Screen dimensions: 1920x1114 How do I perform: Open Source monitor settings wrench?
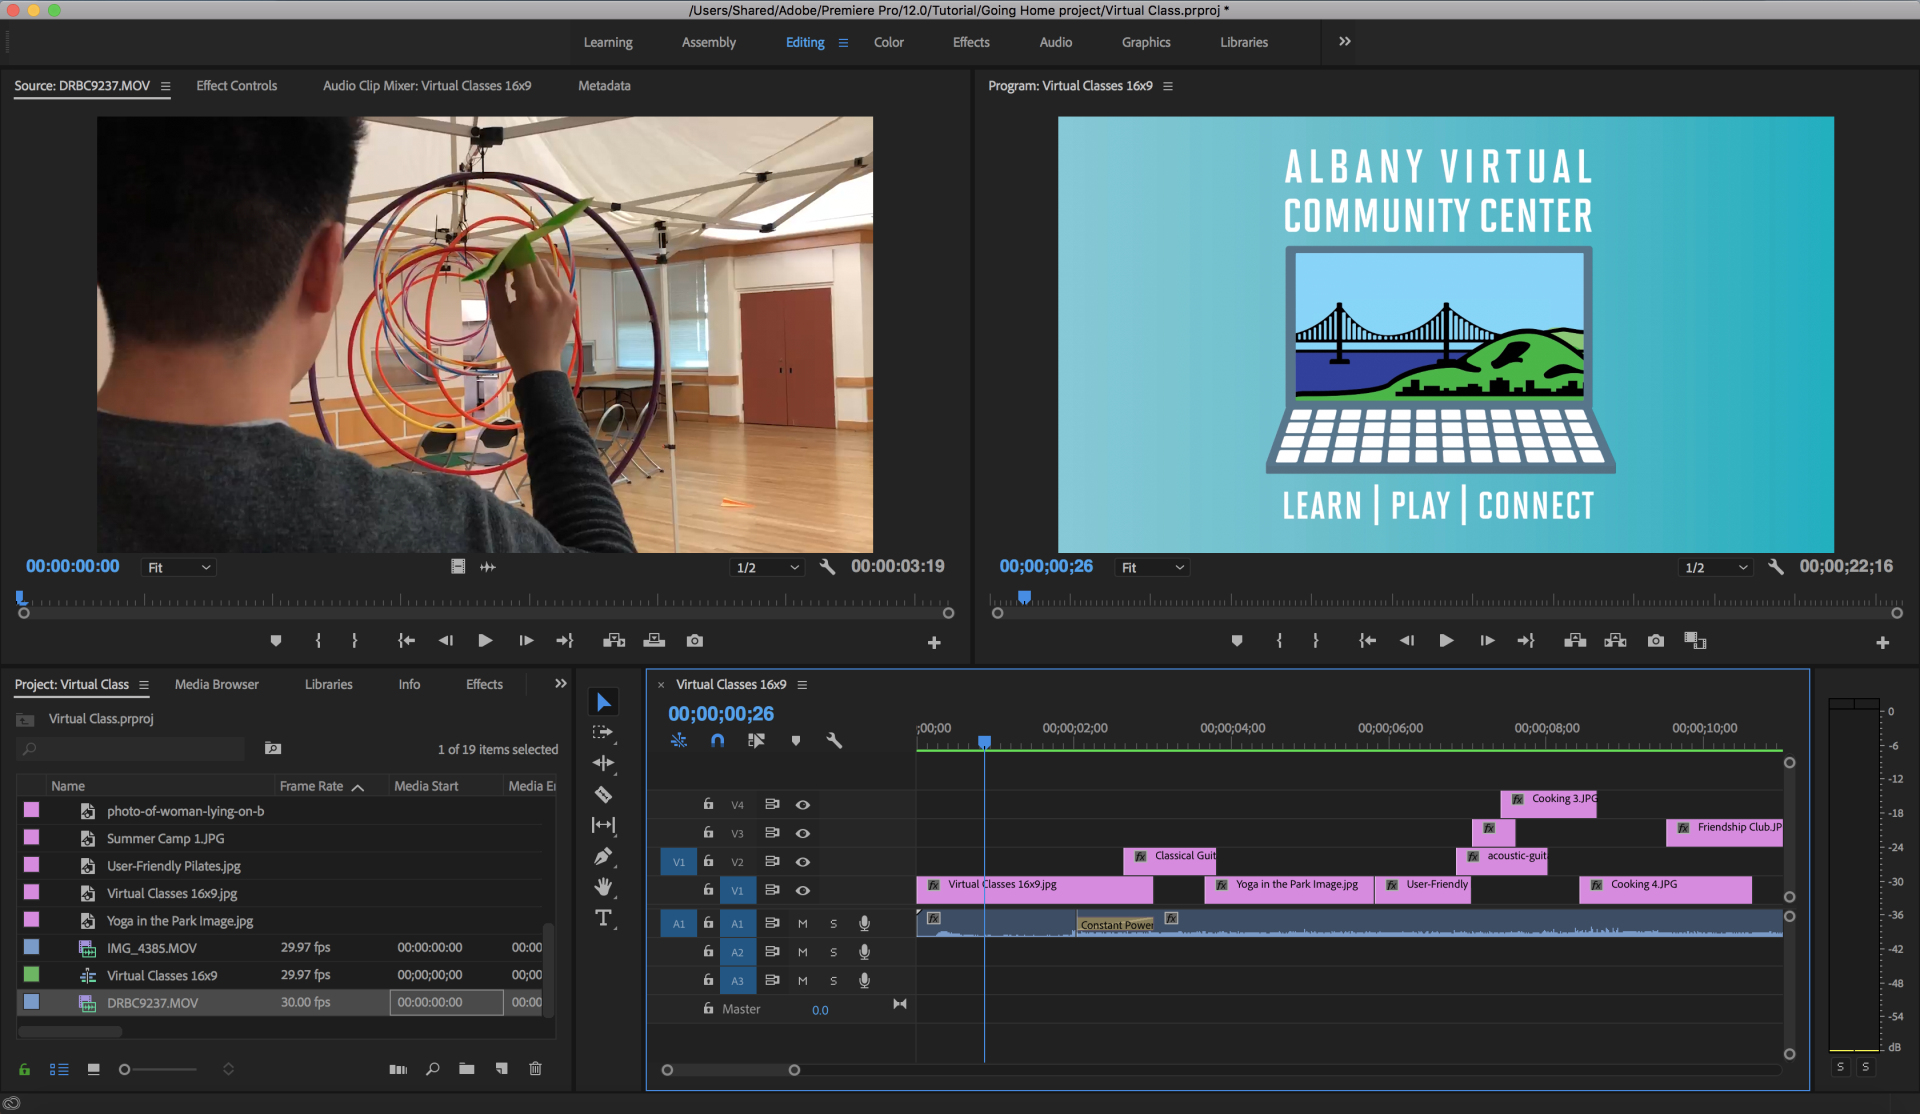(827, 567)
